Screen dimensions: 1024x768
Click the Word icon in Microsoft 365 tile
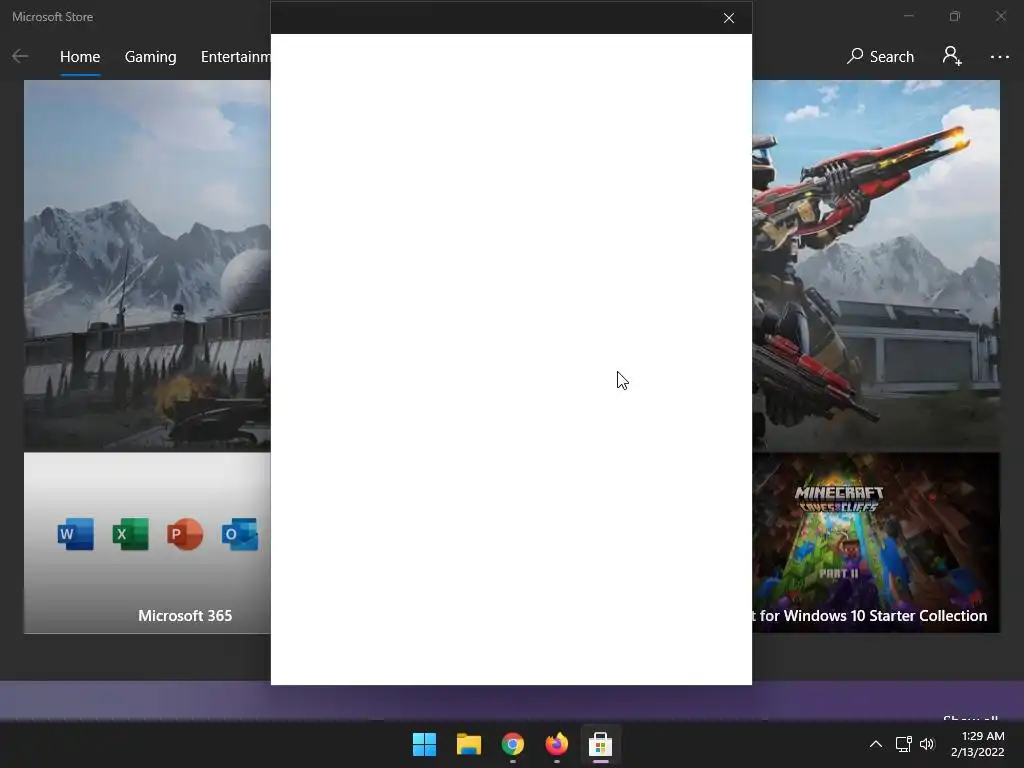coord(76,534)
